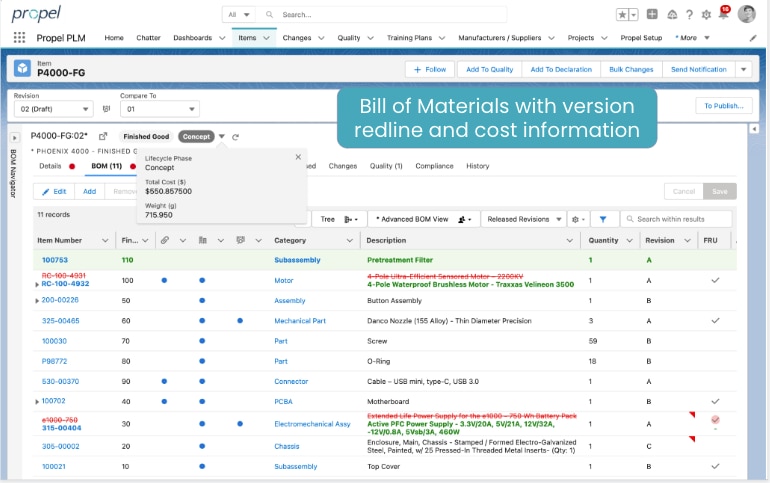Toggle the FRU checkmark for Top Cover row
Viewport: 770px width, 483px height.
click(715, 467)
